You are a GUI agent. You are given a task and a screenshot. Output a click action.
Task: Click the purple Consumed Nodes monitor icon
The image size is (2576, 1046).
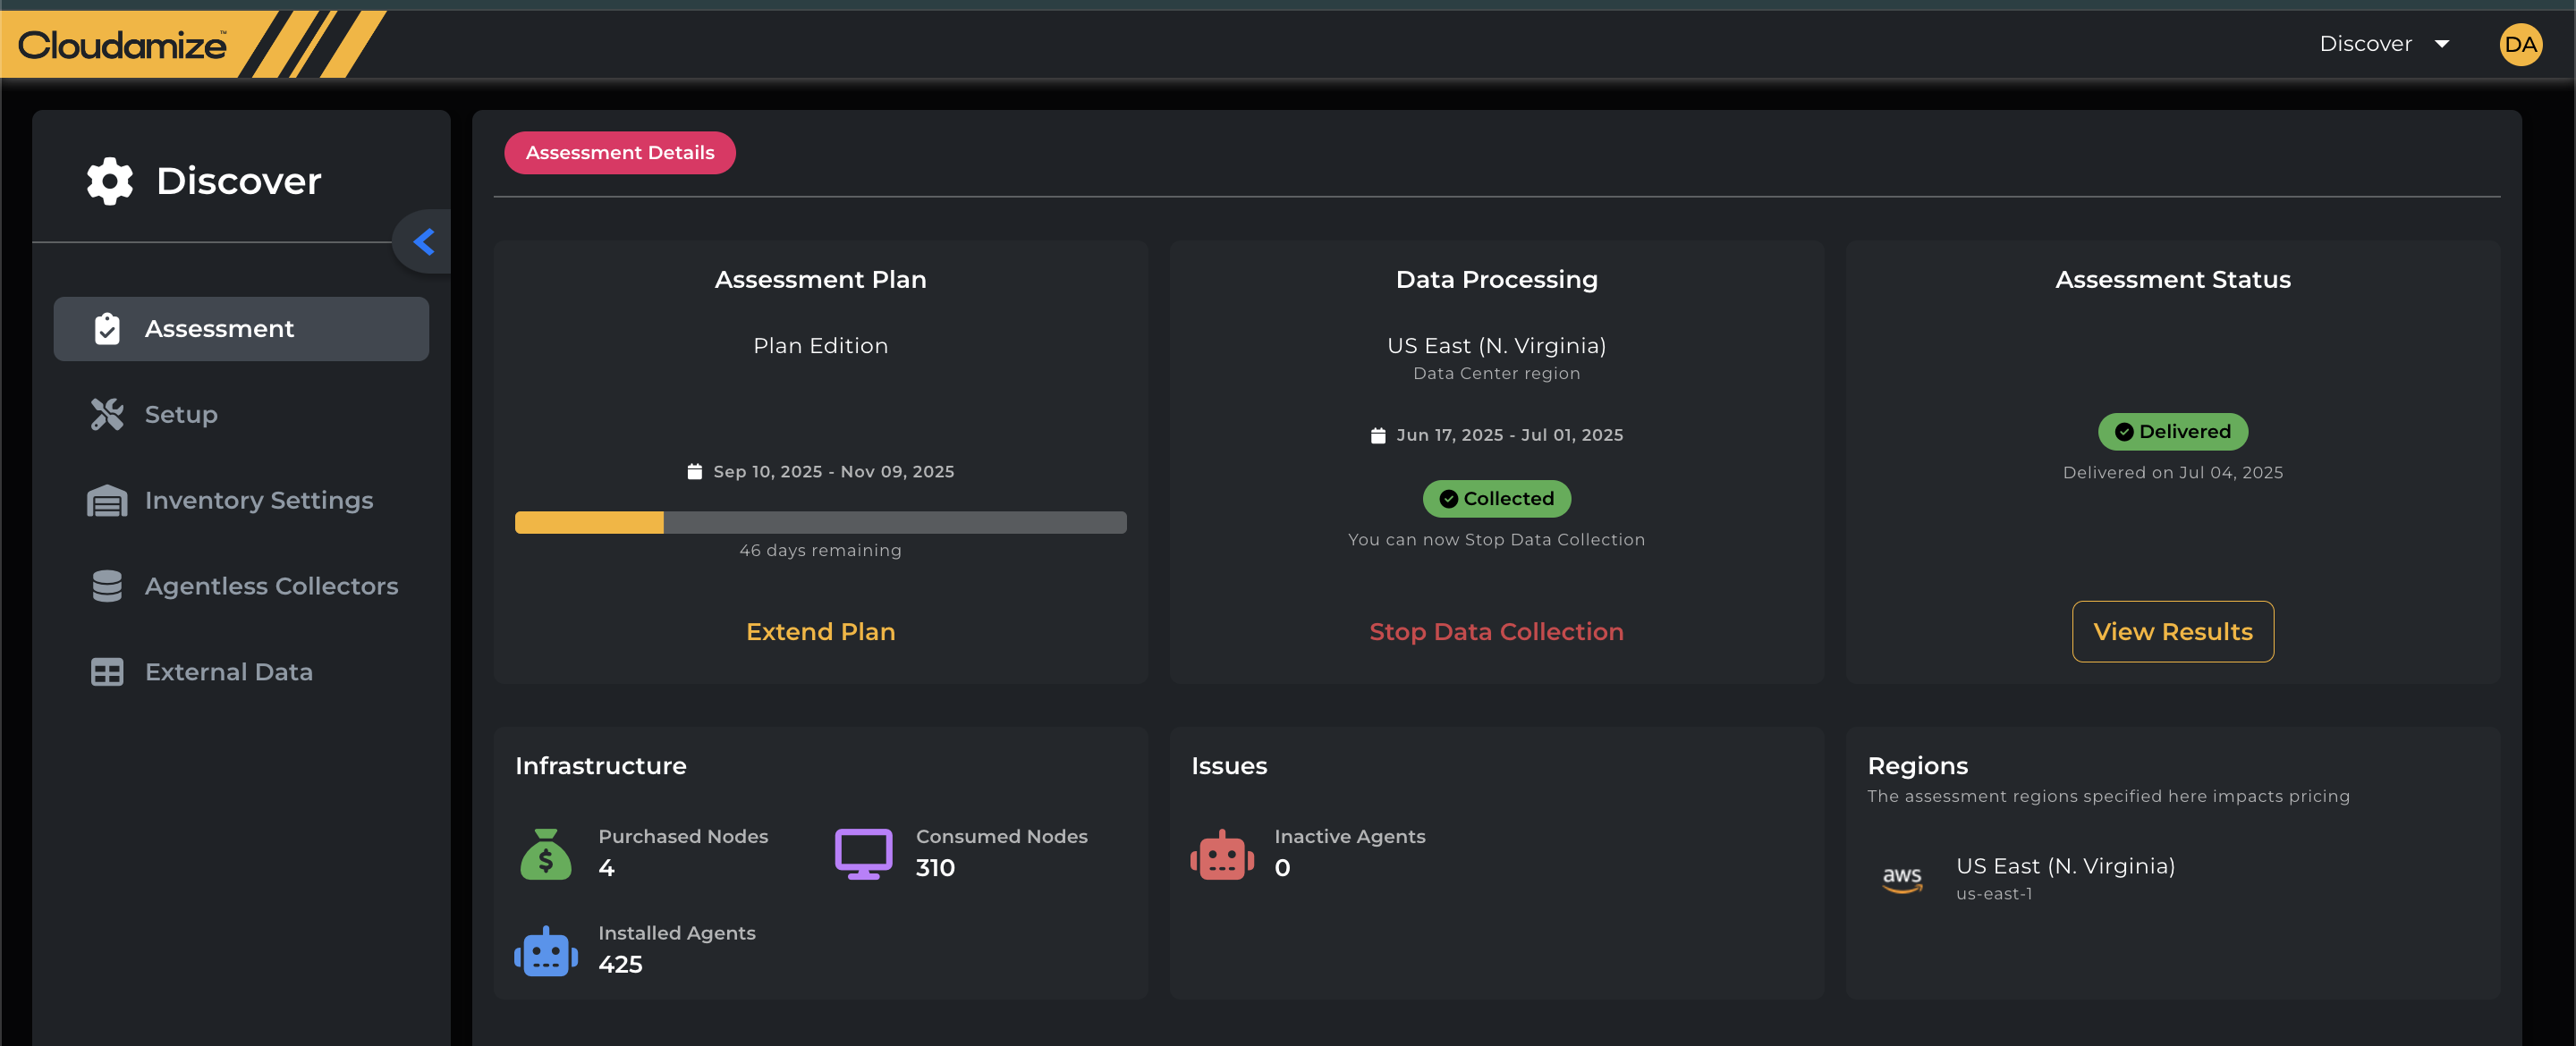(x=863, y=853)
